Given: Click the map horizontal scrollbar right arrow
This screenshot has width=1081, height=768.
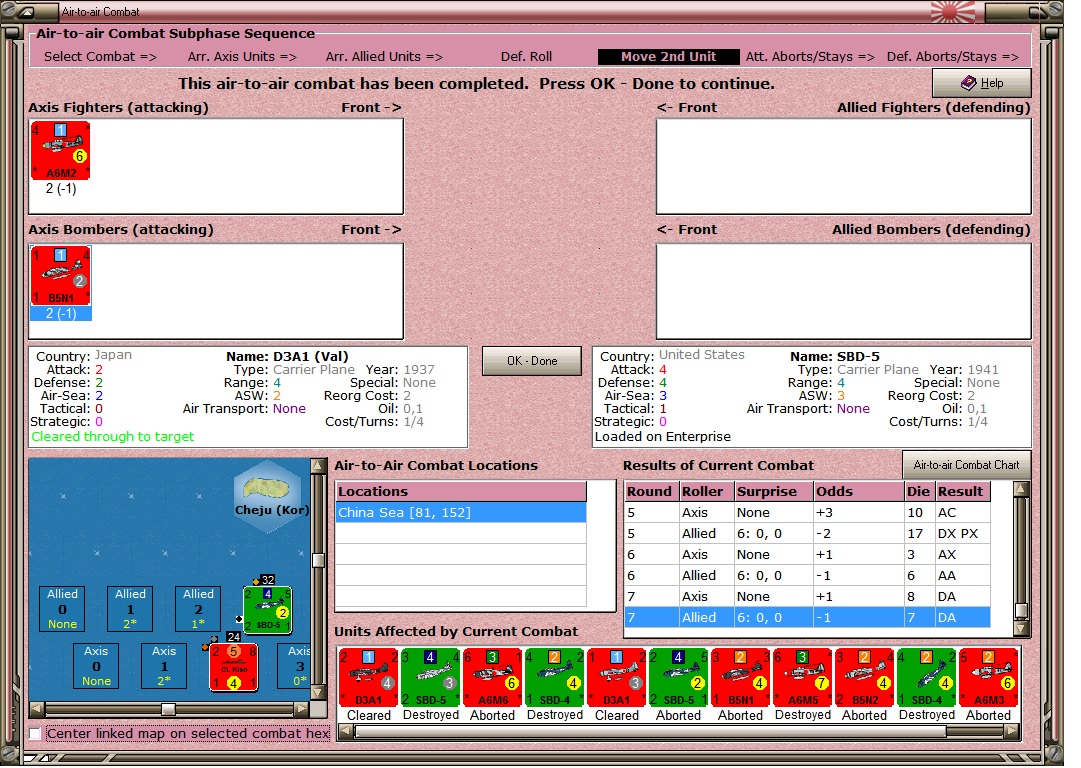Looking at the screenshot, I should (x=301, y=709).
